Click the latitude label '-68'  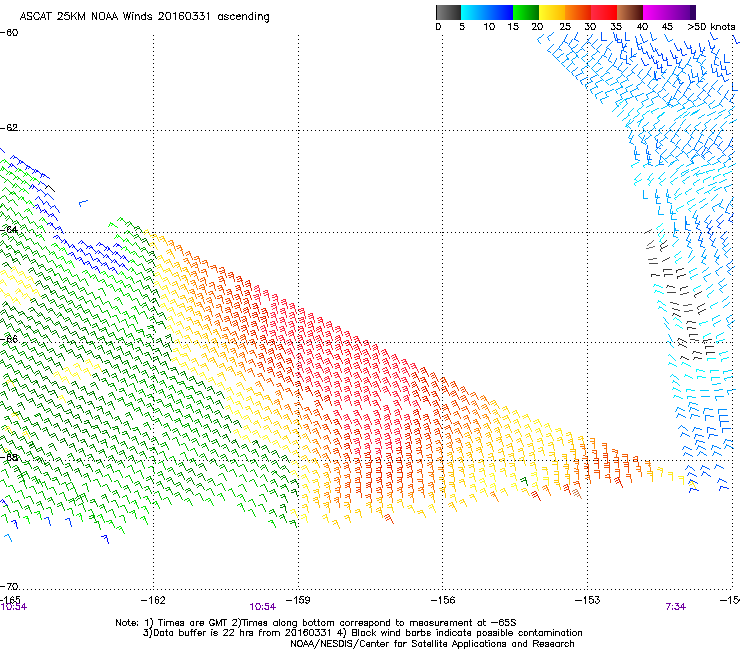[9, 457]
